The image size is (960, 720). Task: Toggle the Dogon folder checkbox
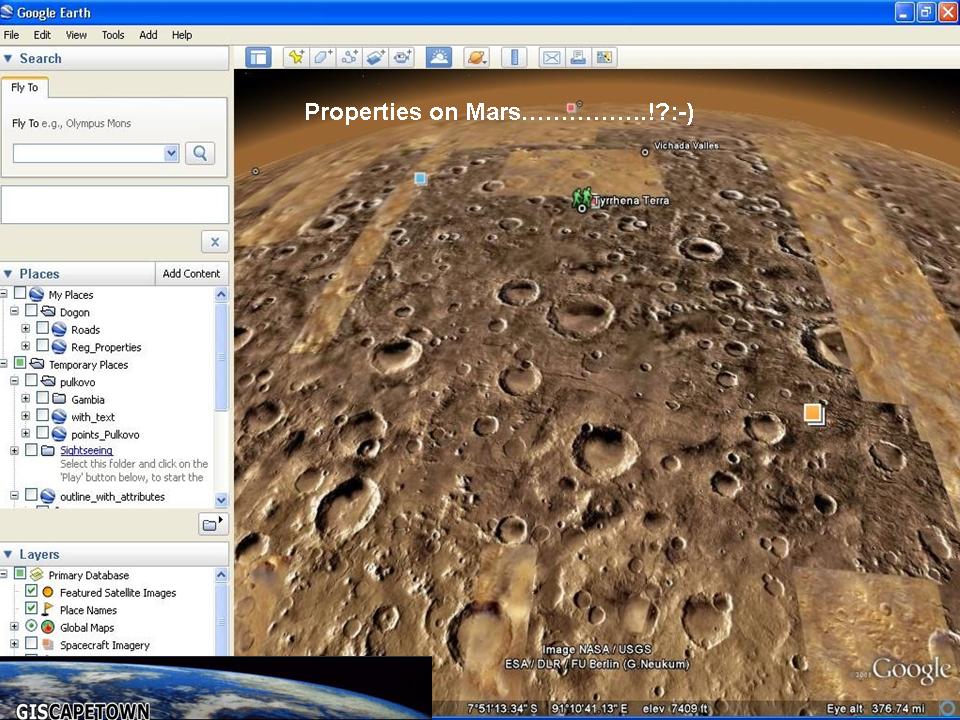(x=31, y=311)
